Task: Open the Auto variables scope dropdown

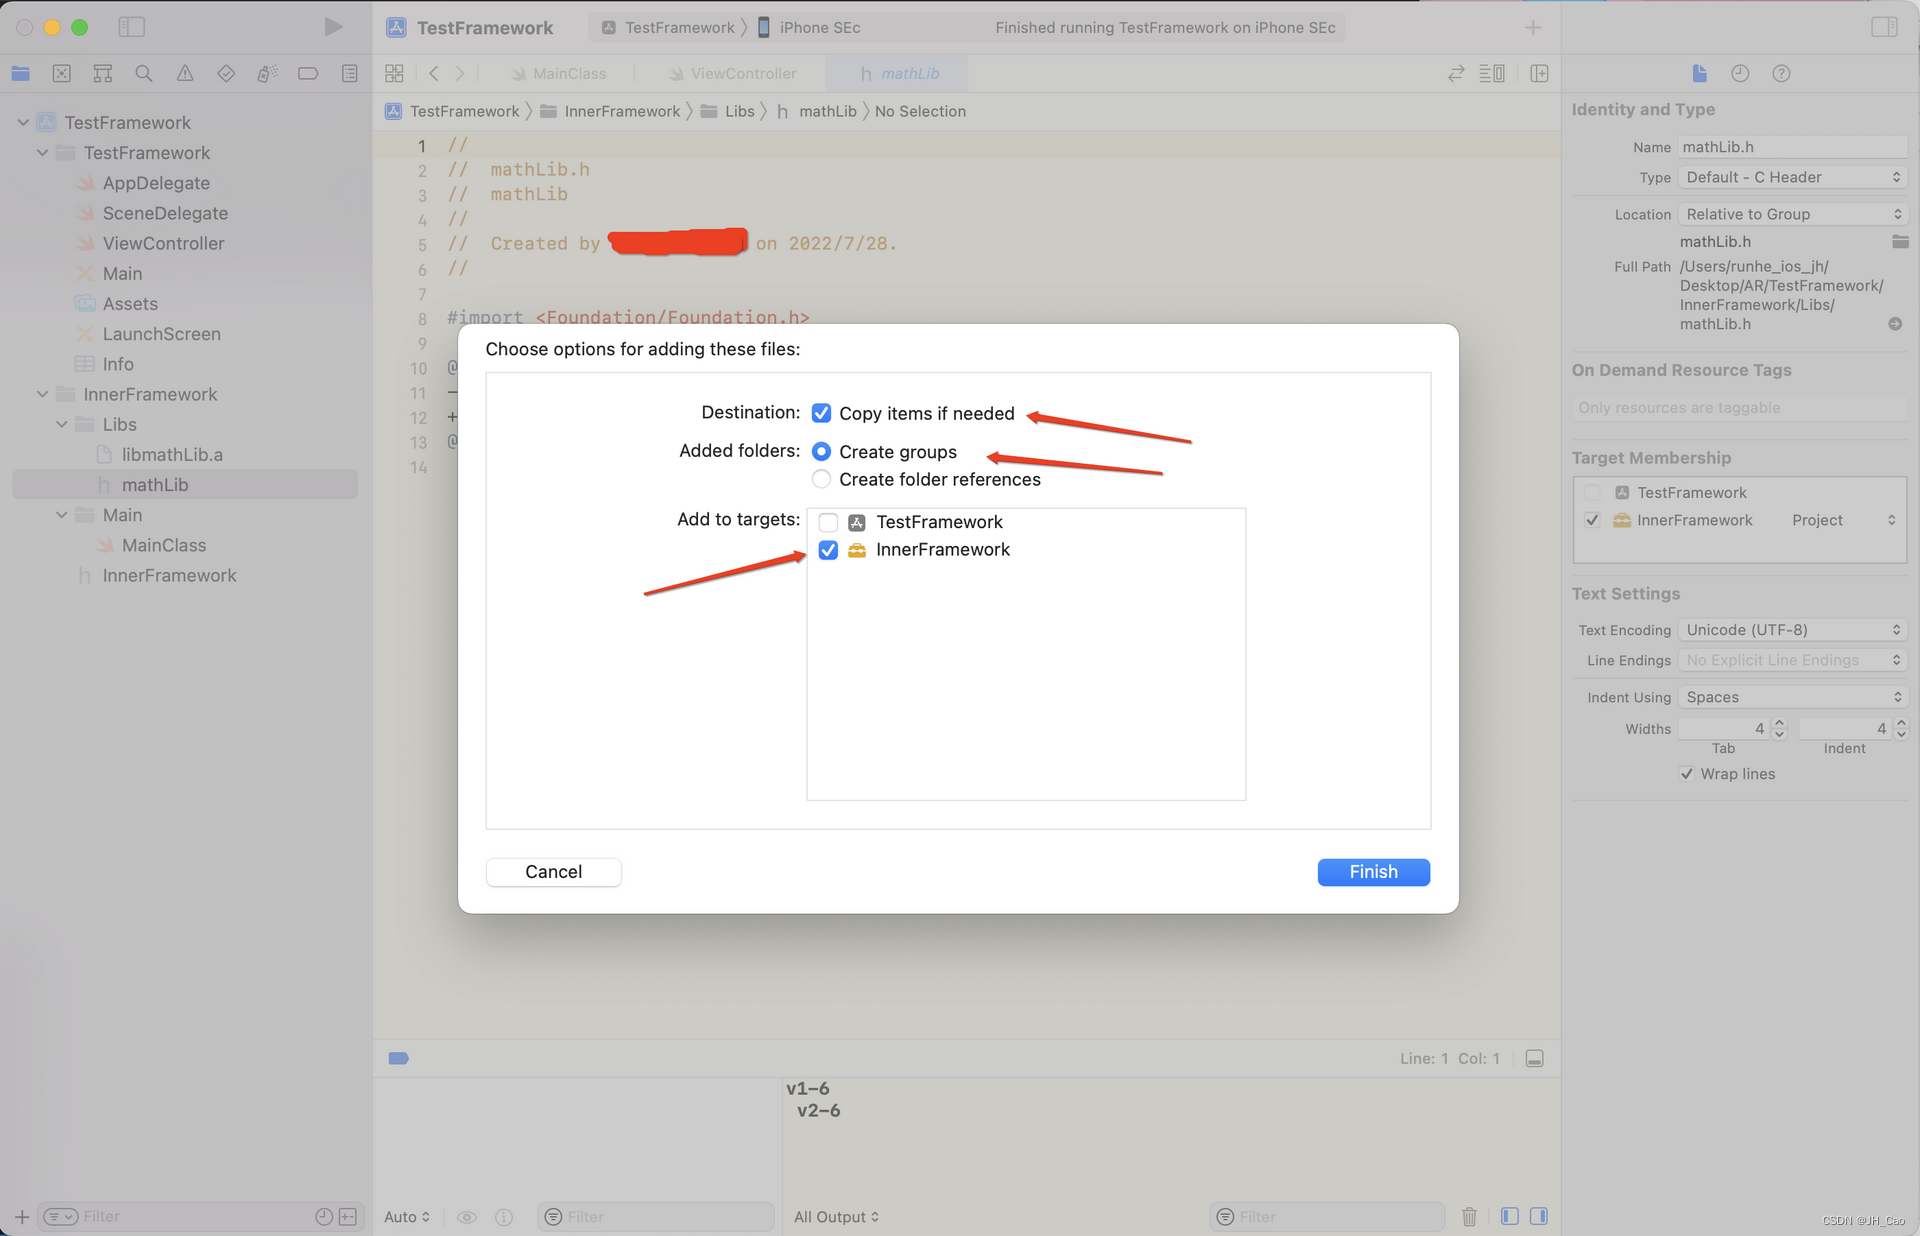Action: [407, 1217]
